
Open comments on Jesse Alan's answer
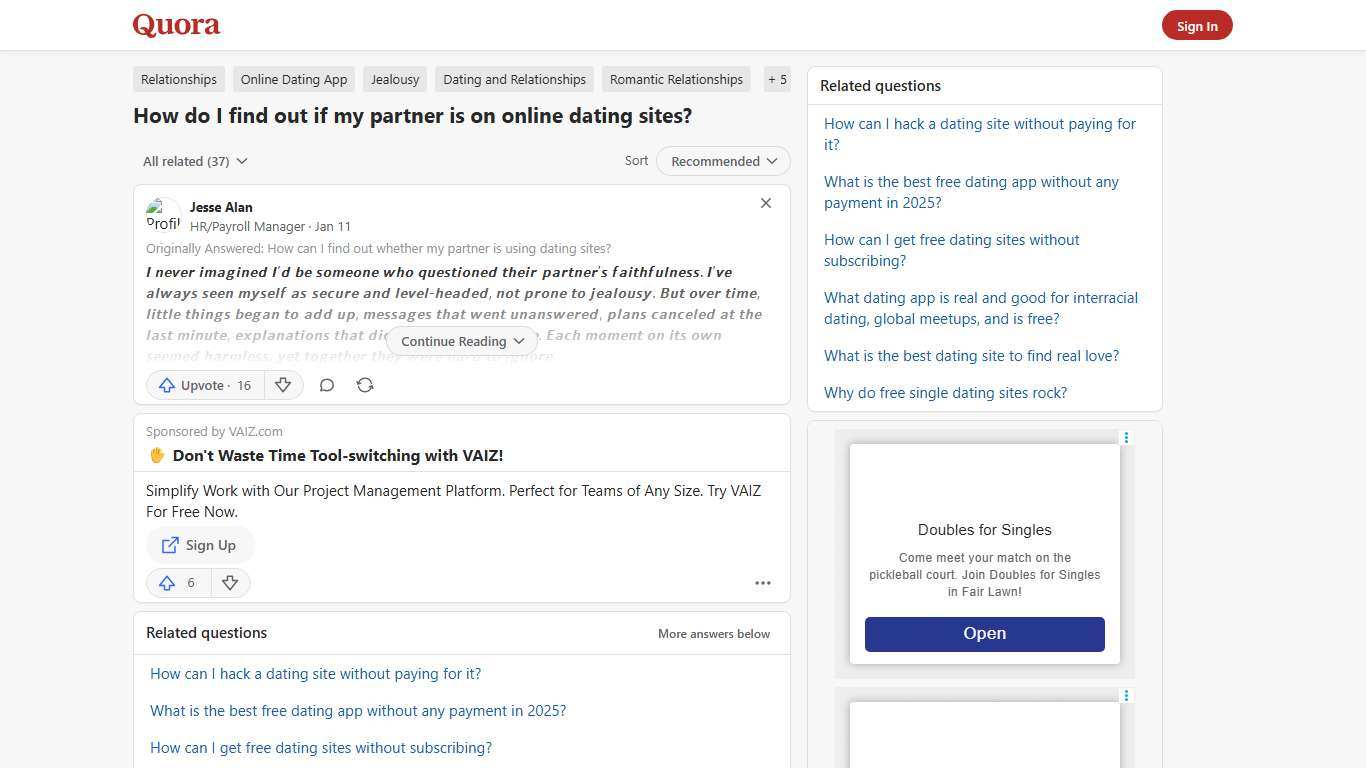click(326, 385)
